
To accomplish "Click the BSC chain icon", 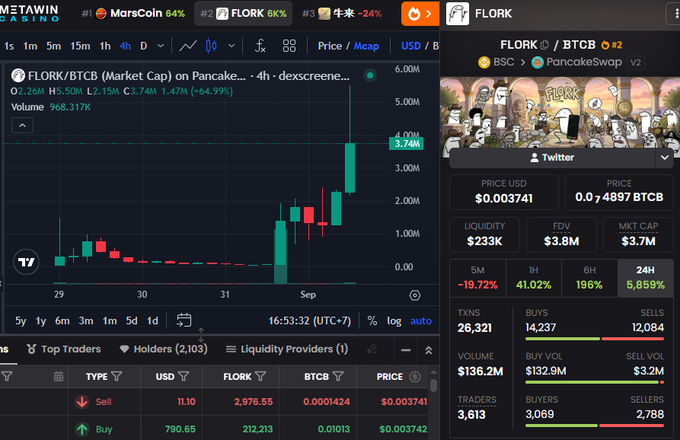I will pos(484,62).
